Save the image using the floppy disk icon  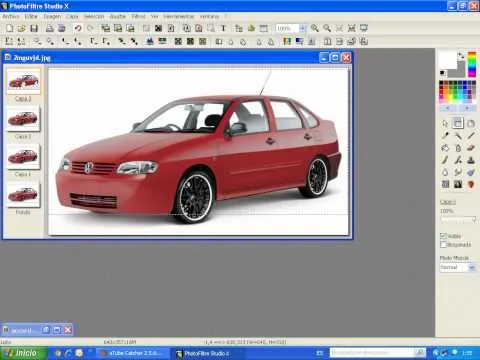(34, 28)
